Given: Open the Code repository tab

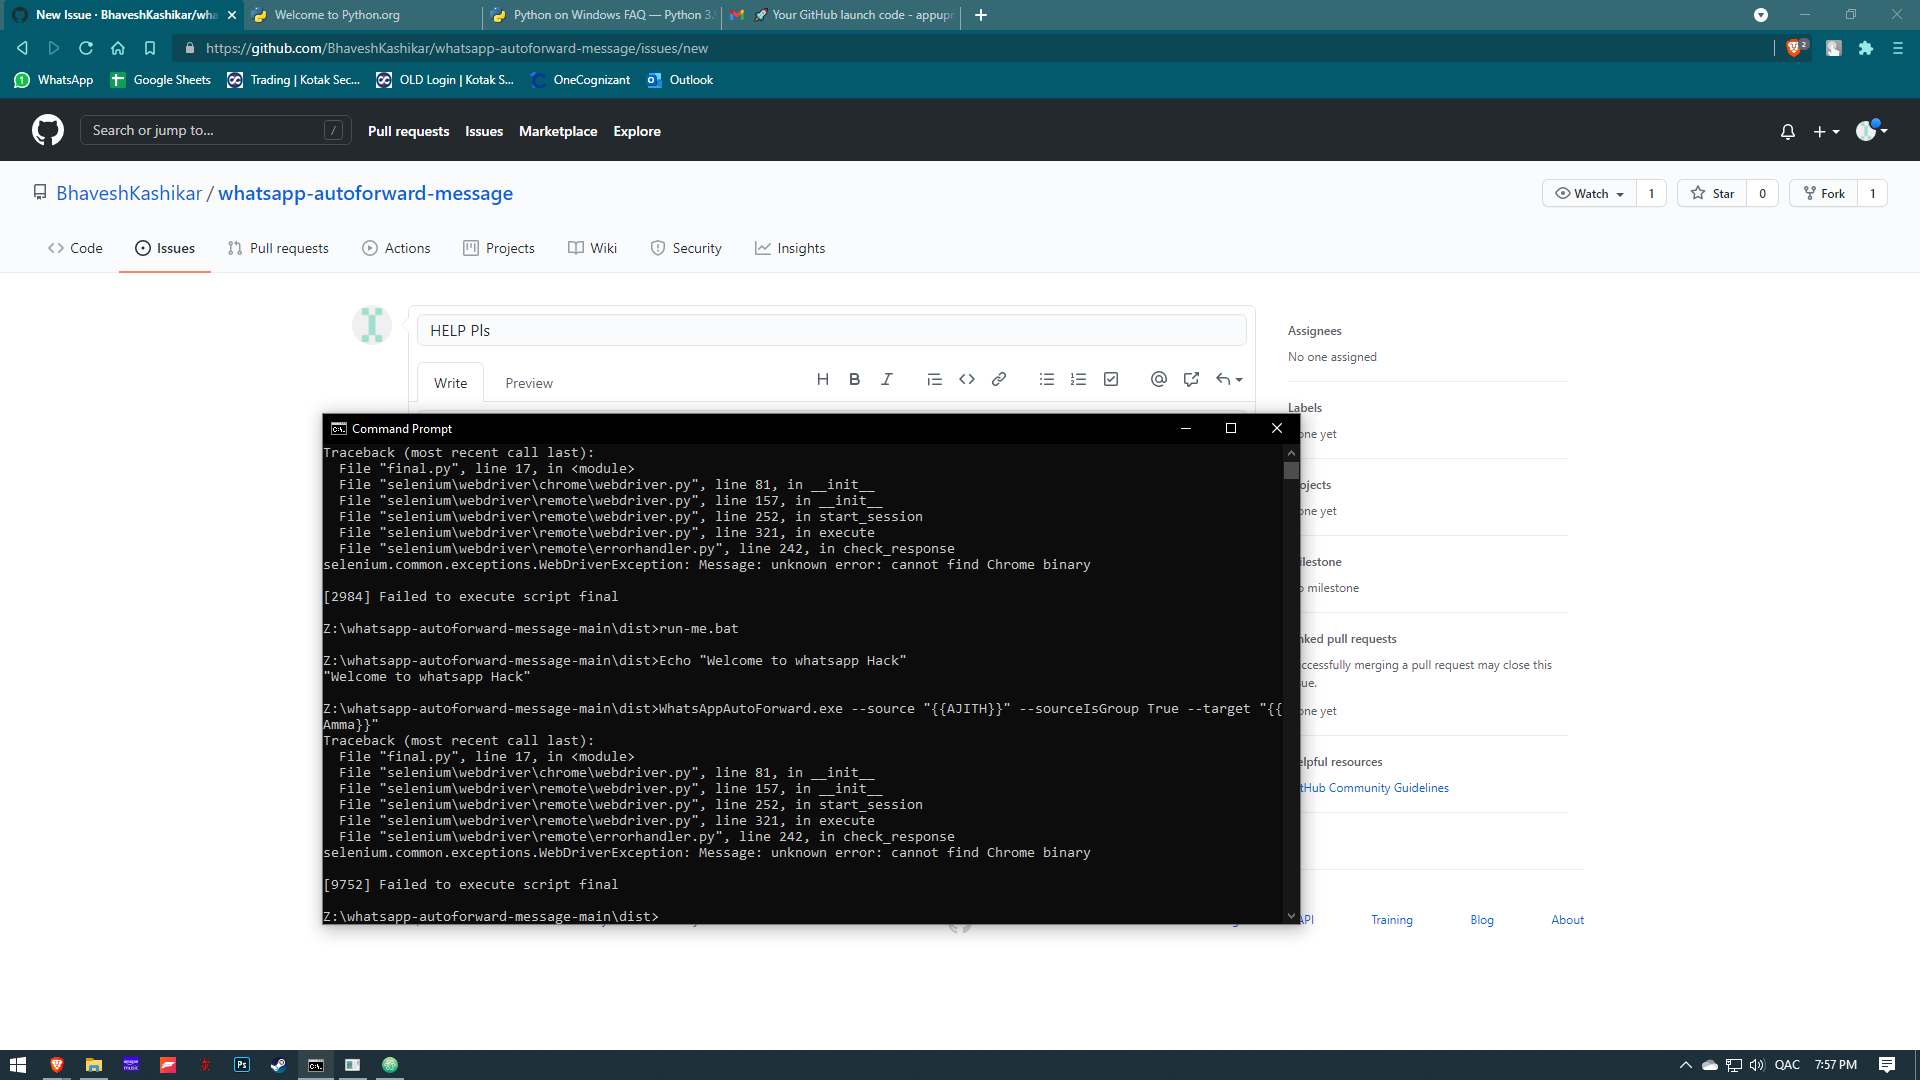Looking at the screenshot, I should (x=75, y=248).
